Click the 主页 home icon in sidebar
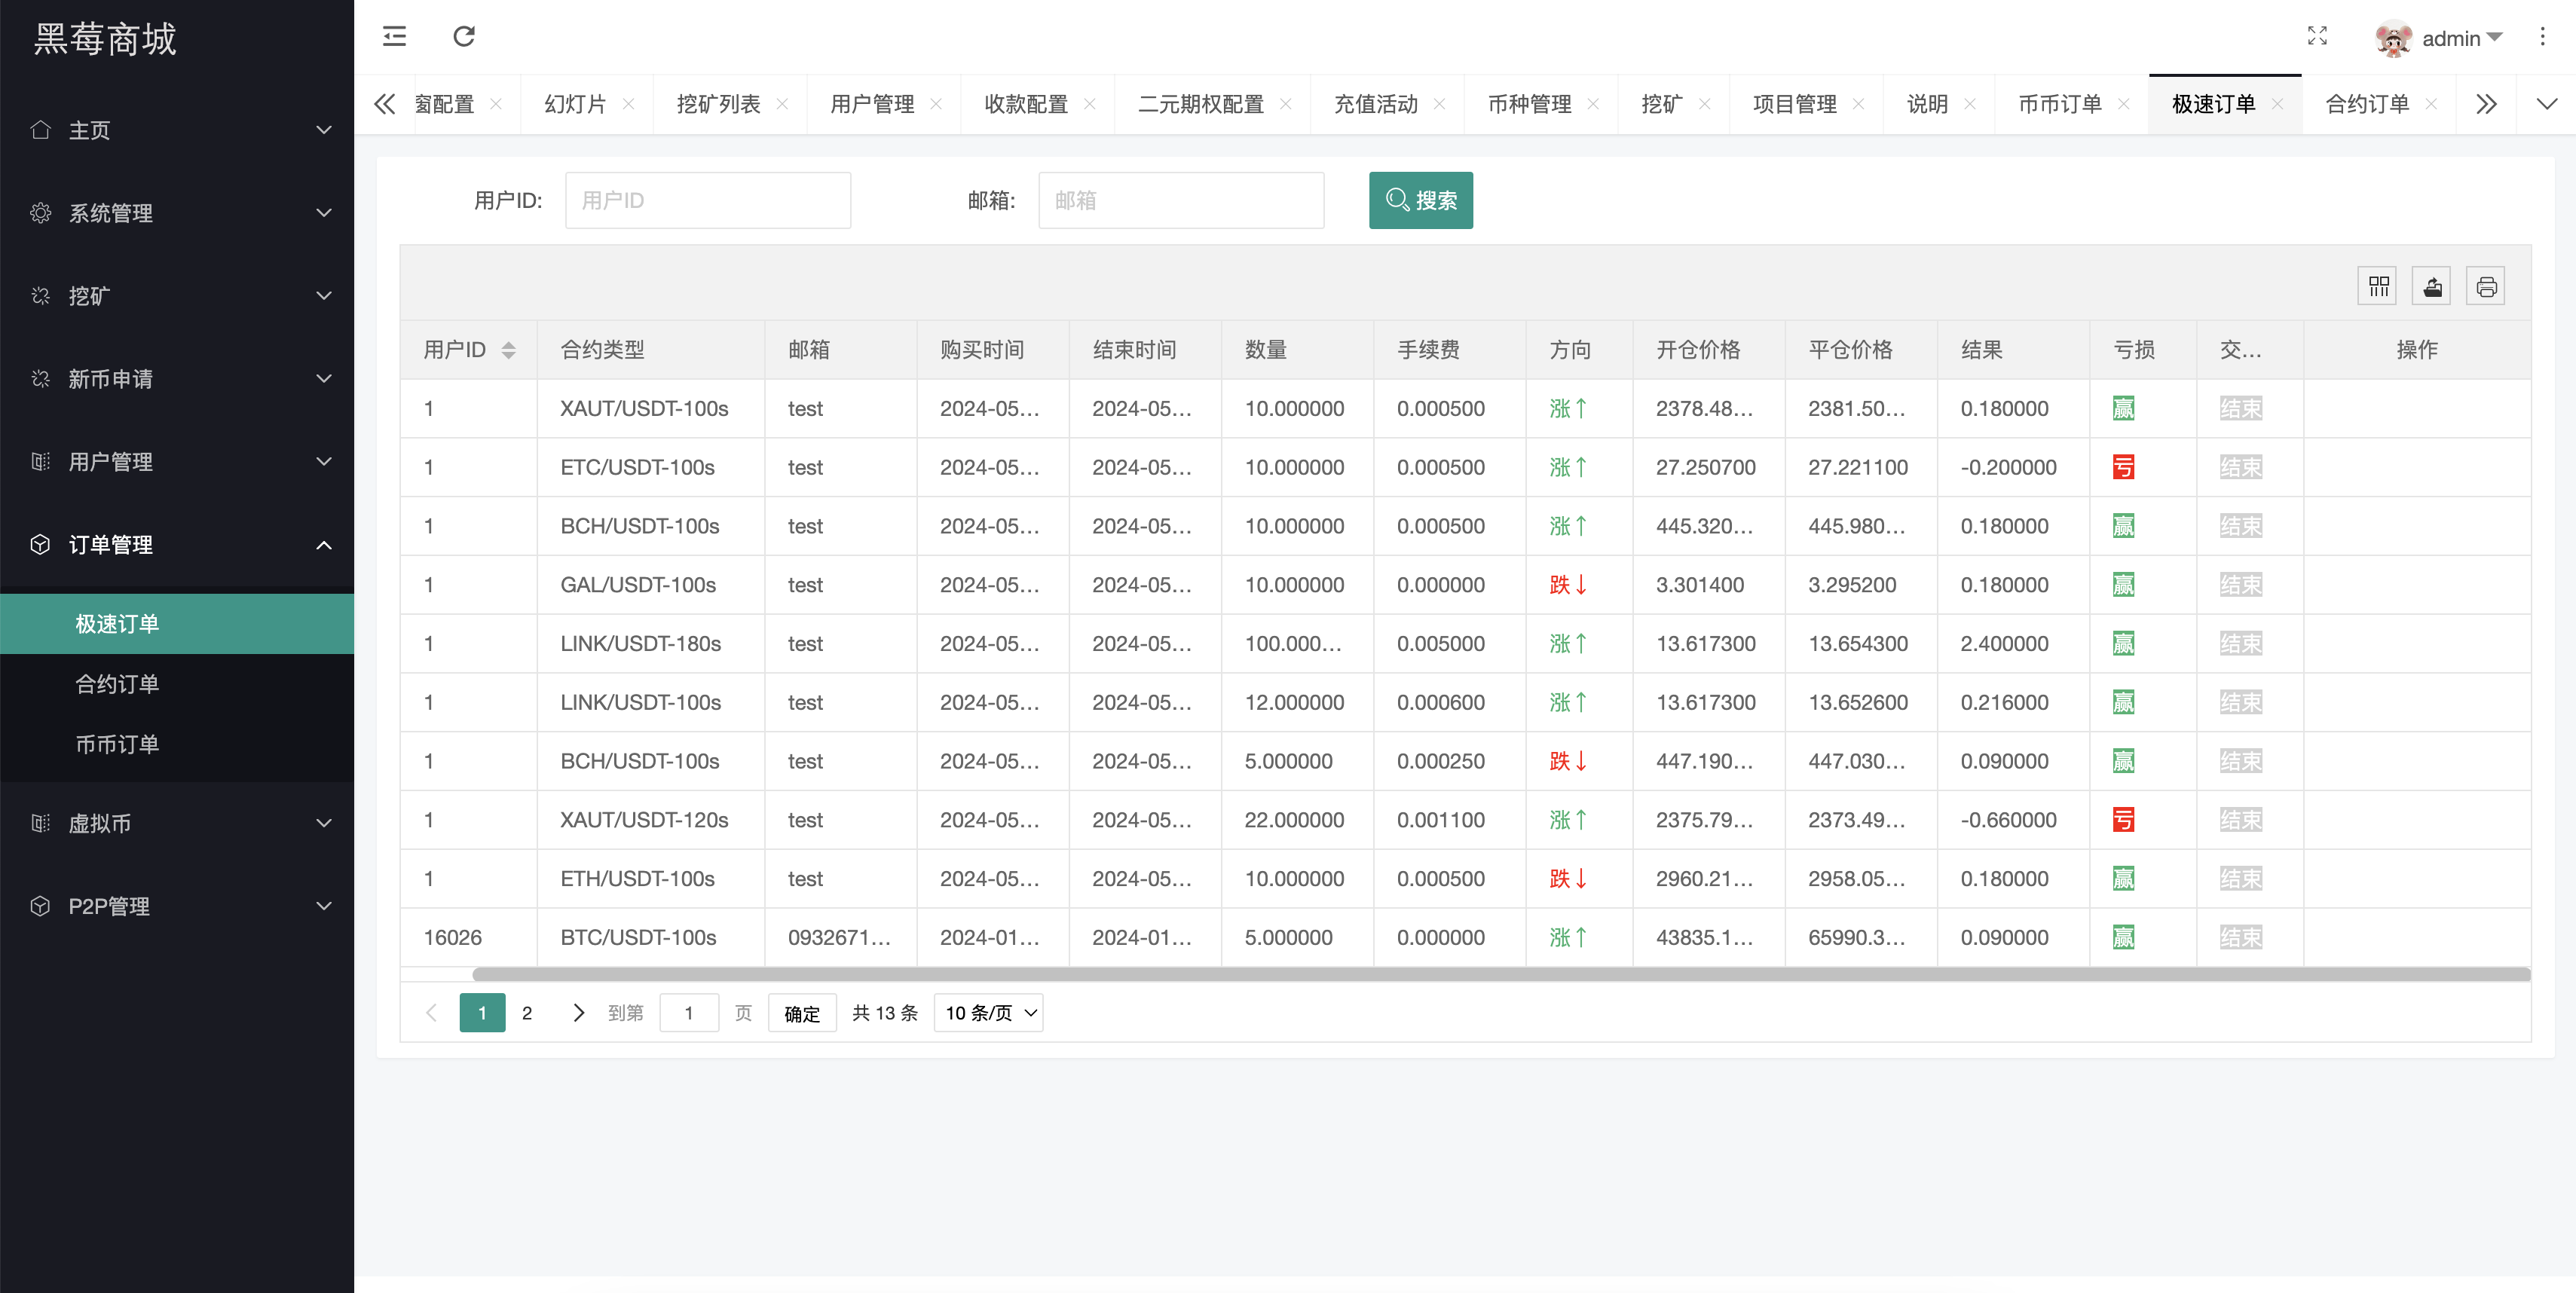2576x1293 pixels. pyautogui.click(x=41, y=130)
